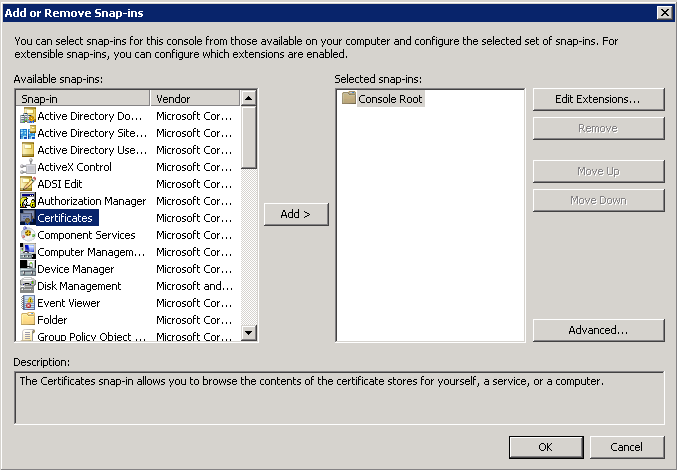The width and height of the screenshot is (677, 470).
Task: Select the Folder snap-in entry
Action: pyautogui.click(x=52, y=320)
